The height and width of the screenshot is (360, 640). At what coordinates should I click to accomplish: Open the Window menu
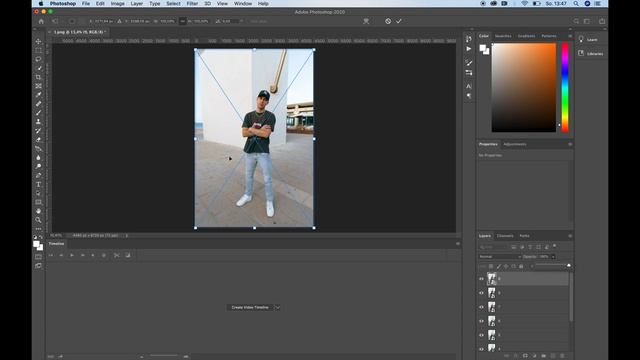243,4
